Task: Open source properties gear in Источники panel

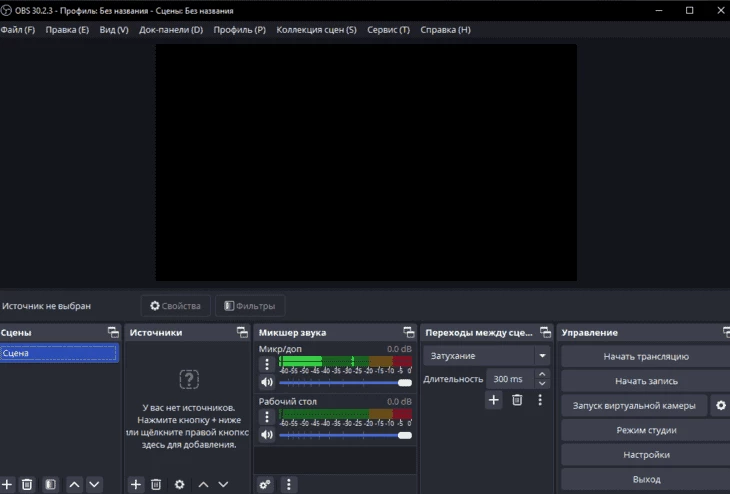Action: point(179,484)
